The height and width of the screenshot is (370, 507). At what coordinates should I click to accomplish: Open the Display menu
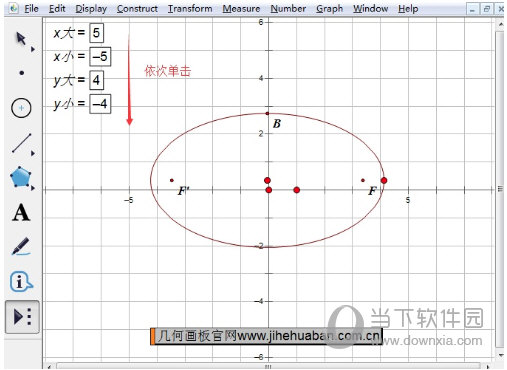click(x=91, y=8)
